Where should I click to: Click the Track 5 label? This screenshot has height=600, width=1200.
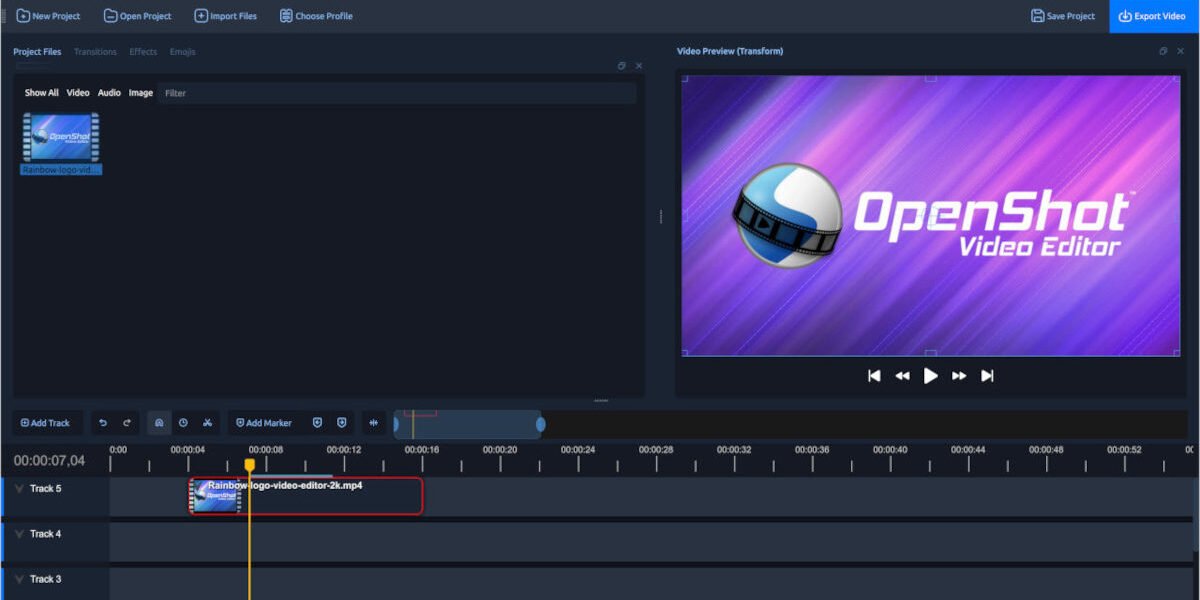[46, 488]
